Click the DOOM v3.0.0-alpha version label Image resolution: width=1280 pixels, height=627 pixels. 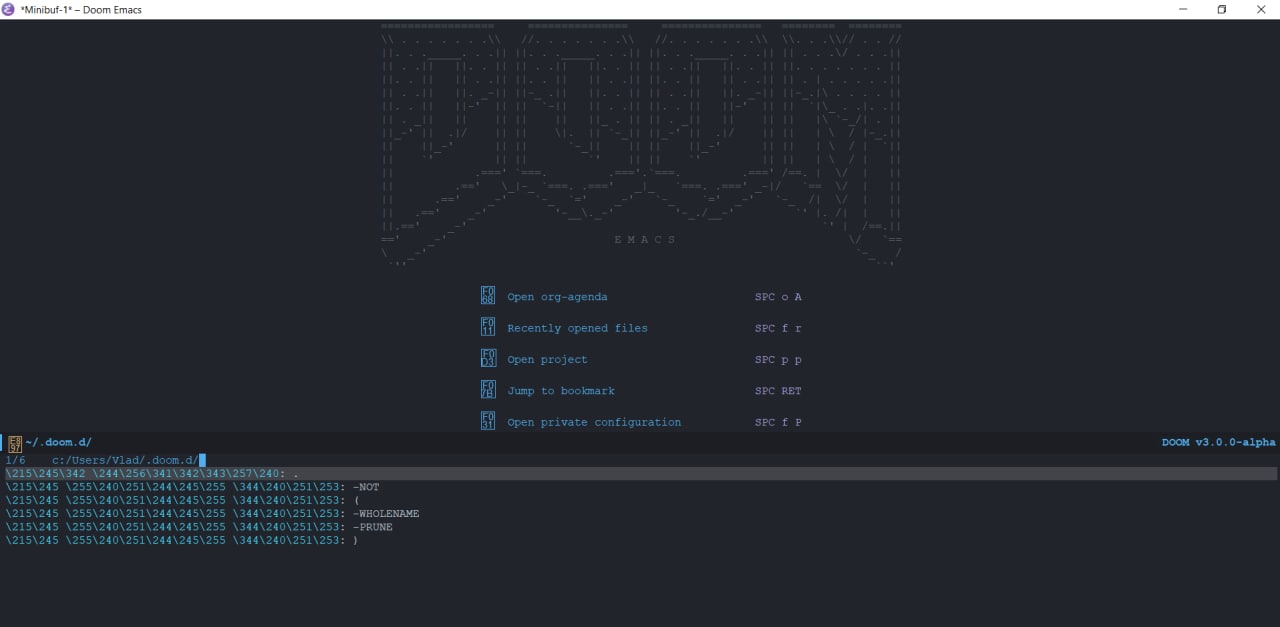tap(1218, 442)
